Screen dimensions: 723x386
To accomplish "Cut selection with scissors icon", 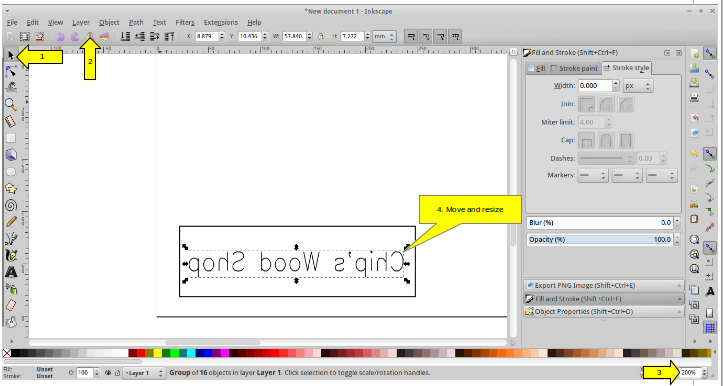I will (695, 203).
